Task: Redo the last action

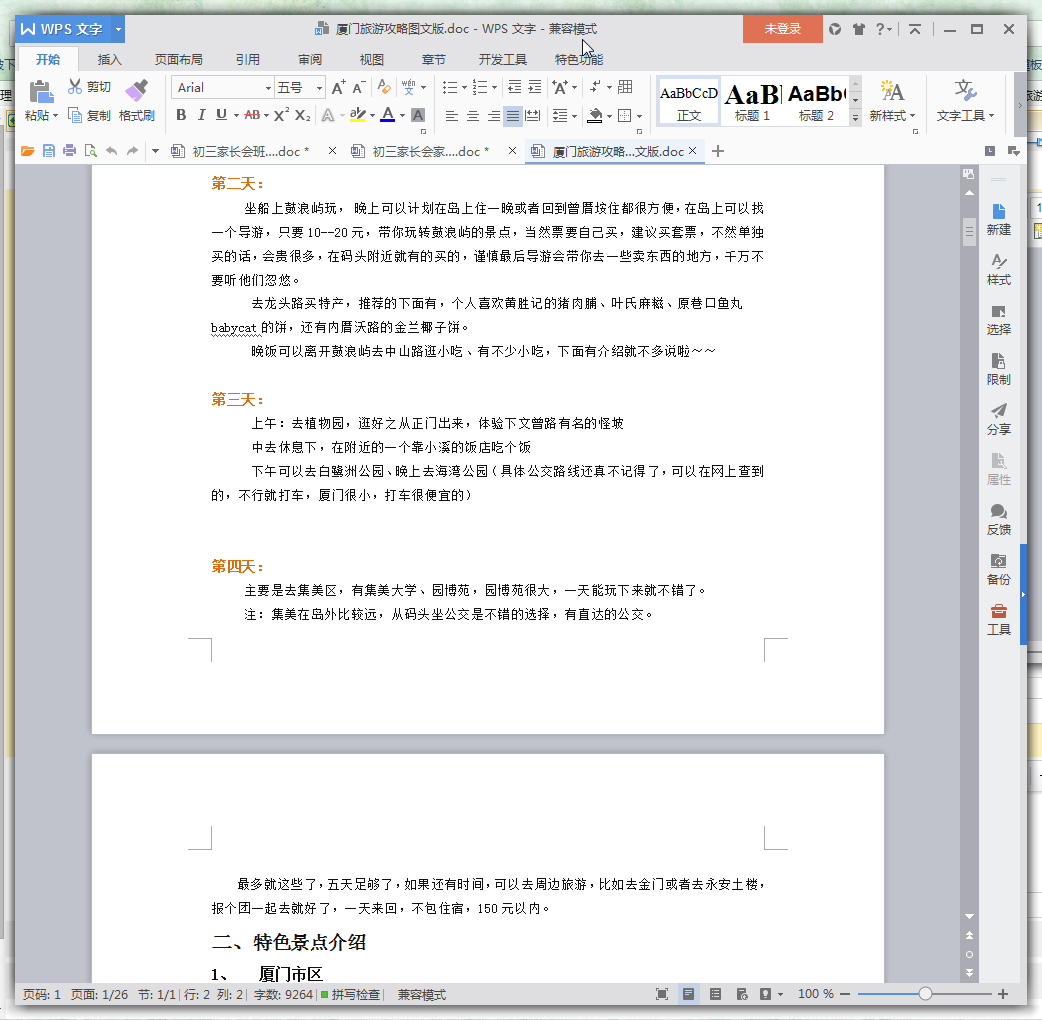Action: point(132,152)
